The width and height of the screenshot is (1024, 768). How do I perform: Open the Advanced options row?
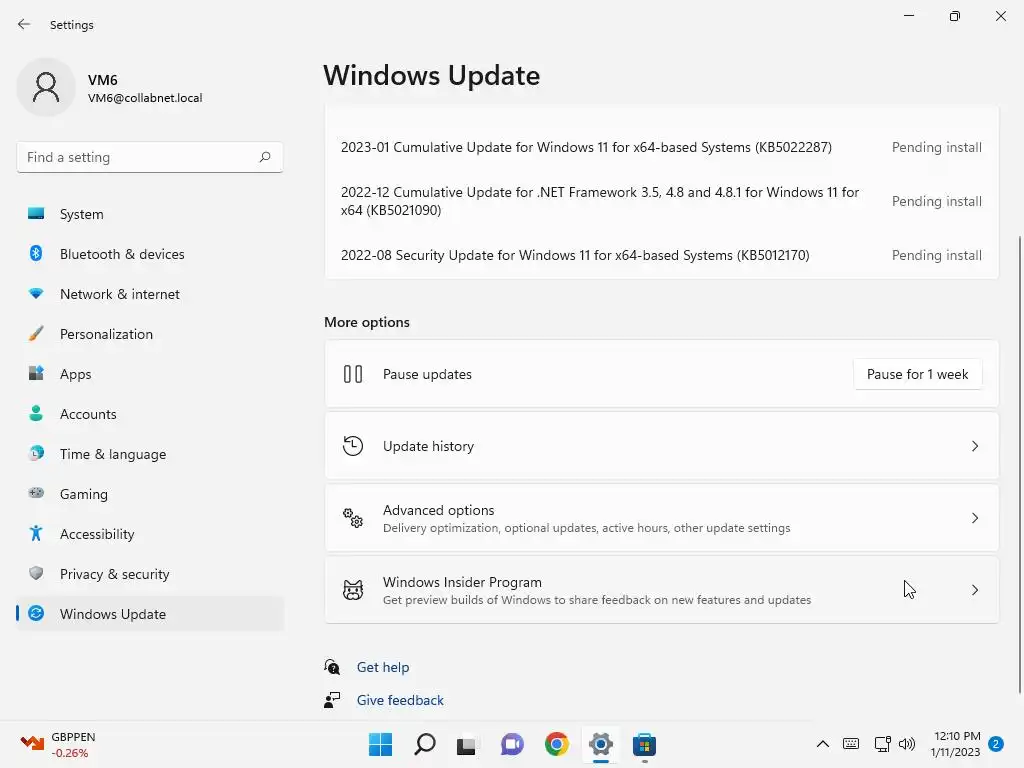pyautogui.click(x=662, y=518)
